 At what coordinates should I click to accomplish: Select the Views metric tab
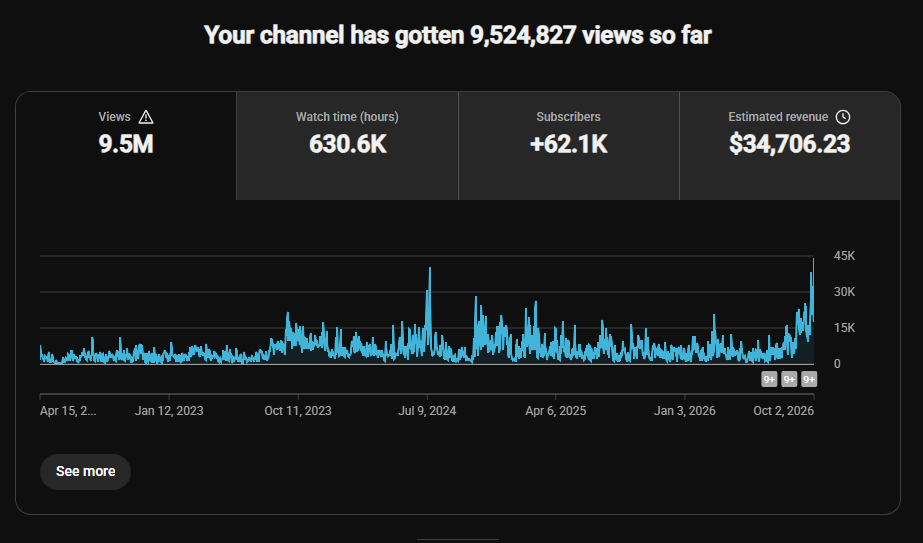[x=126, y=146]
